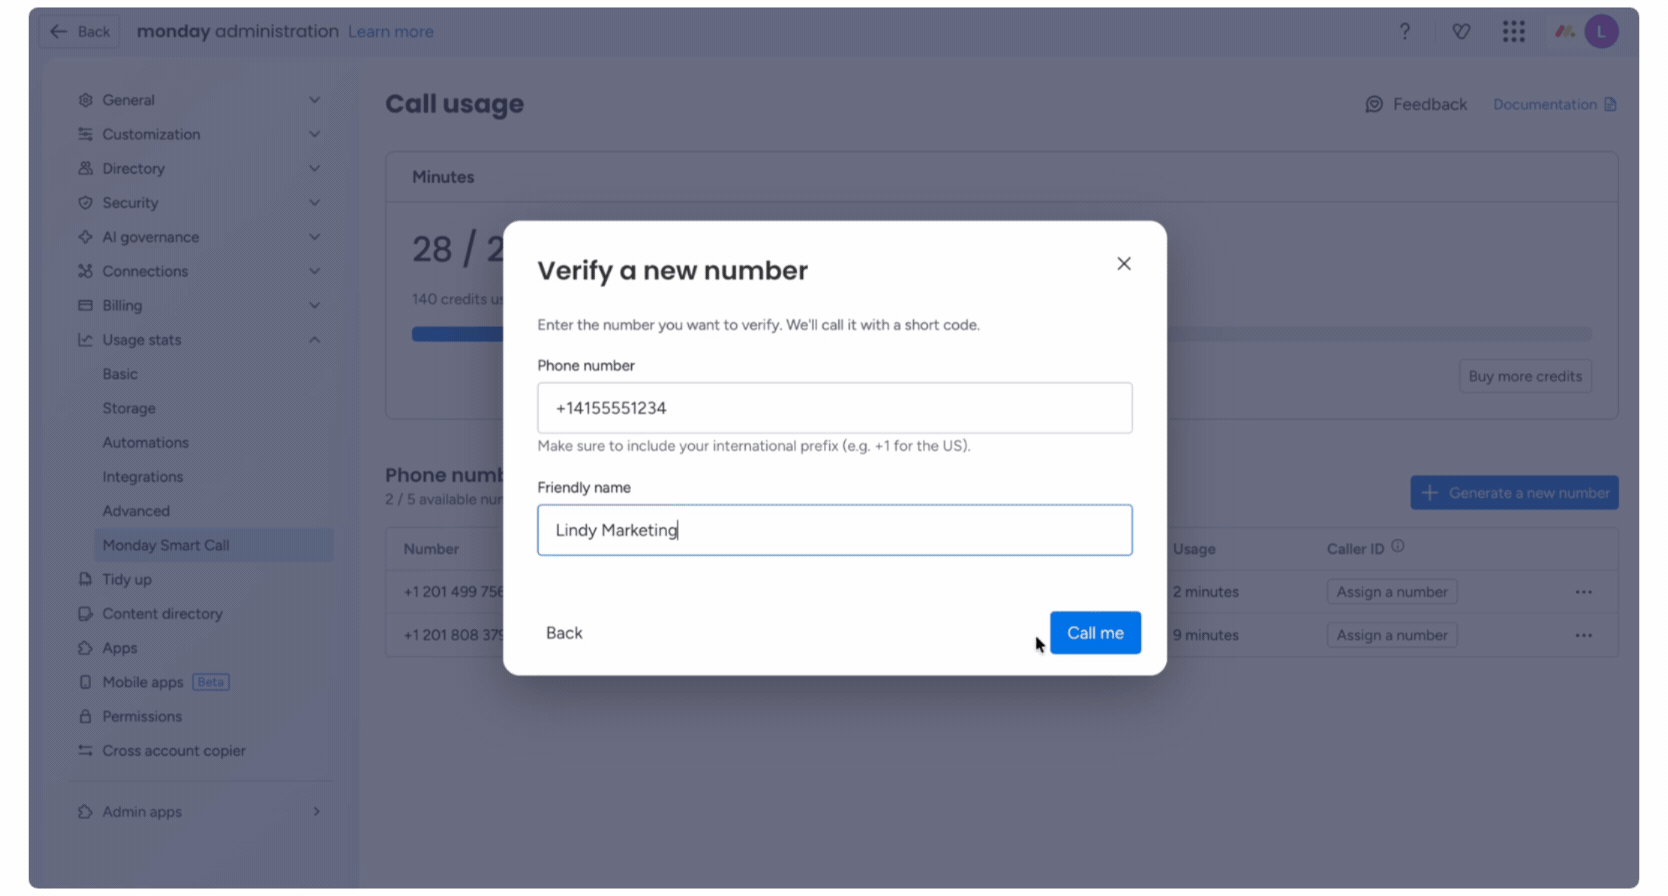Click the Phone number input field

click(x=835, y=408)
